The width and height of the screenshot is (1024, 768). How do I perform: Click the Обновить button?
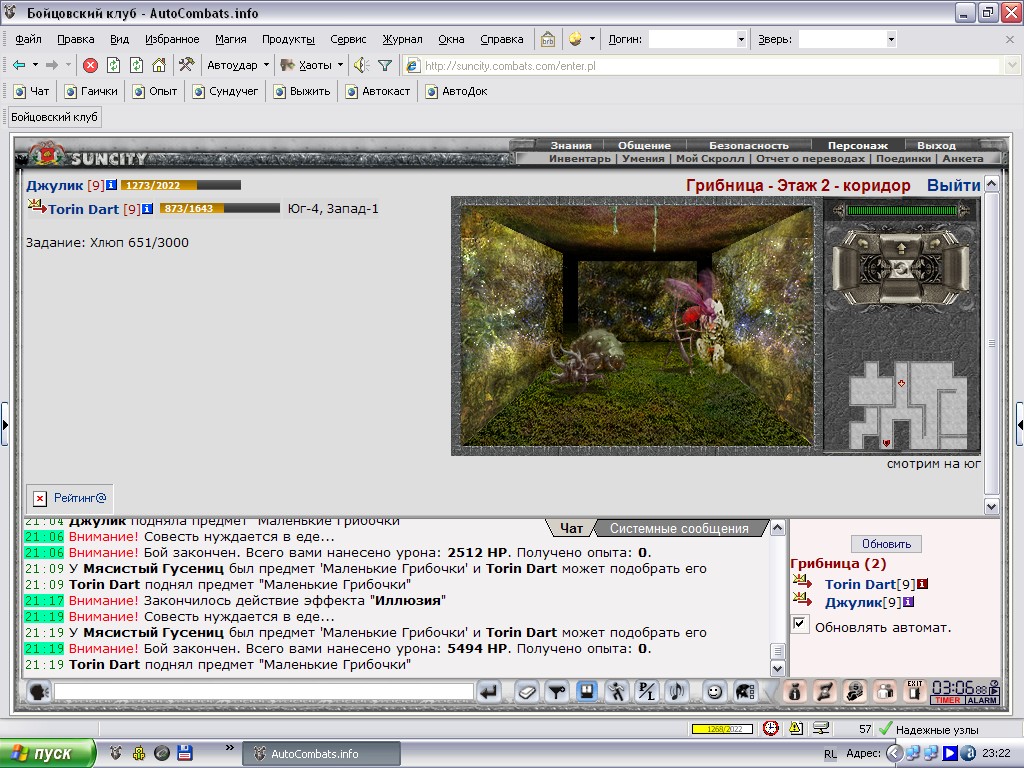886,544
